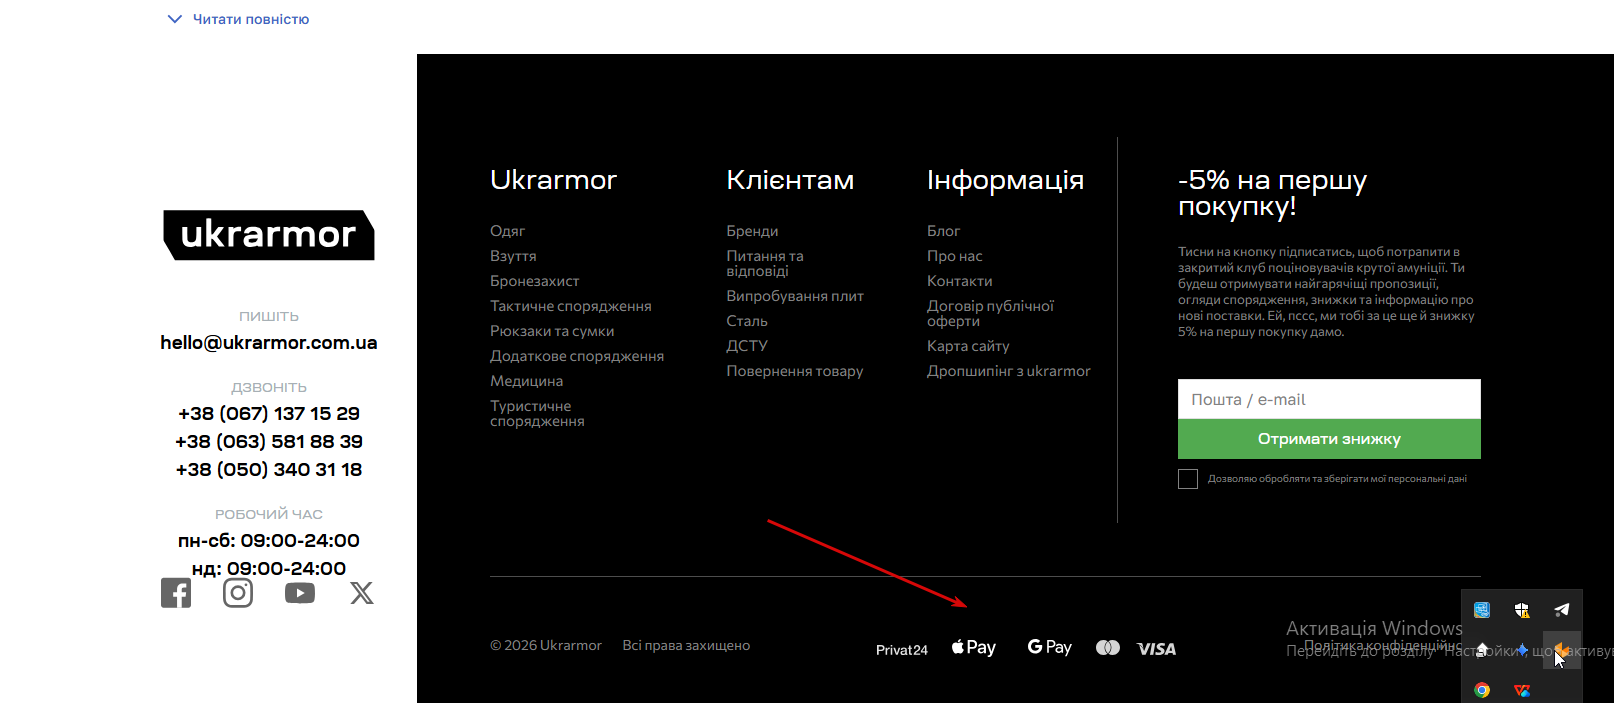Click the Google Pay payment logo
Viewport: 1614px width, 703px height.
1050,647
